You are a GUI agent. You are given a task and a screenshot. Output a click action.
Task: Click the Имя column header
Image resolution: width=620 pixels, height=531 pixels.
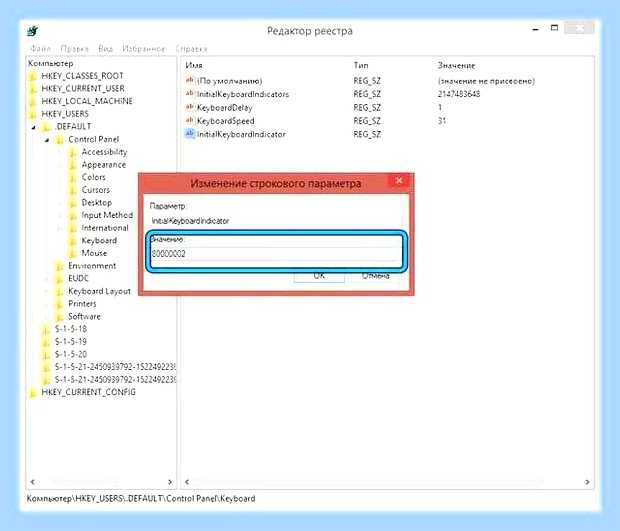(194, 65)
